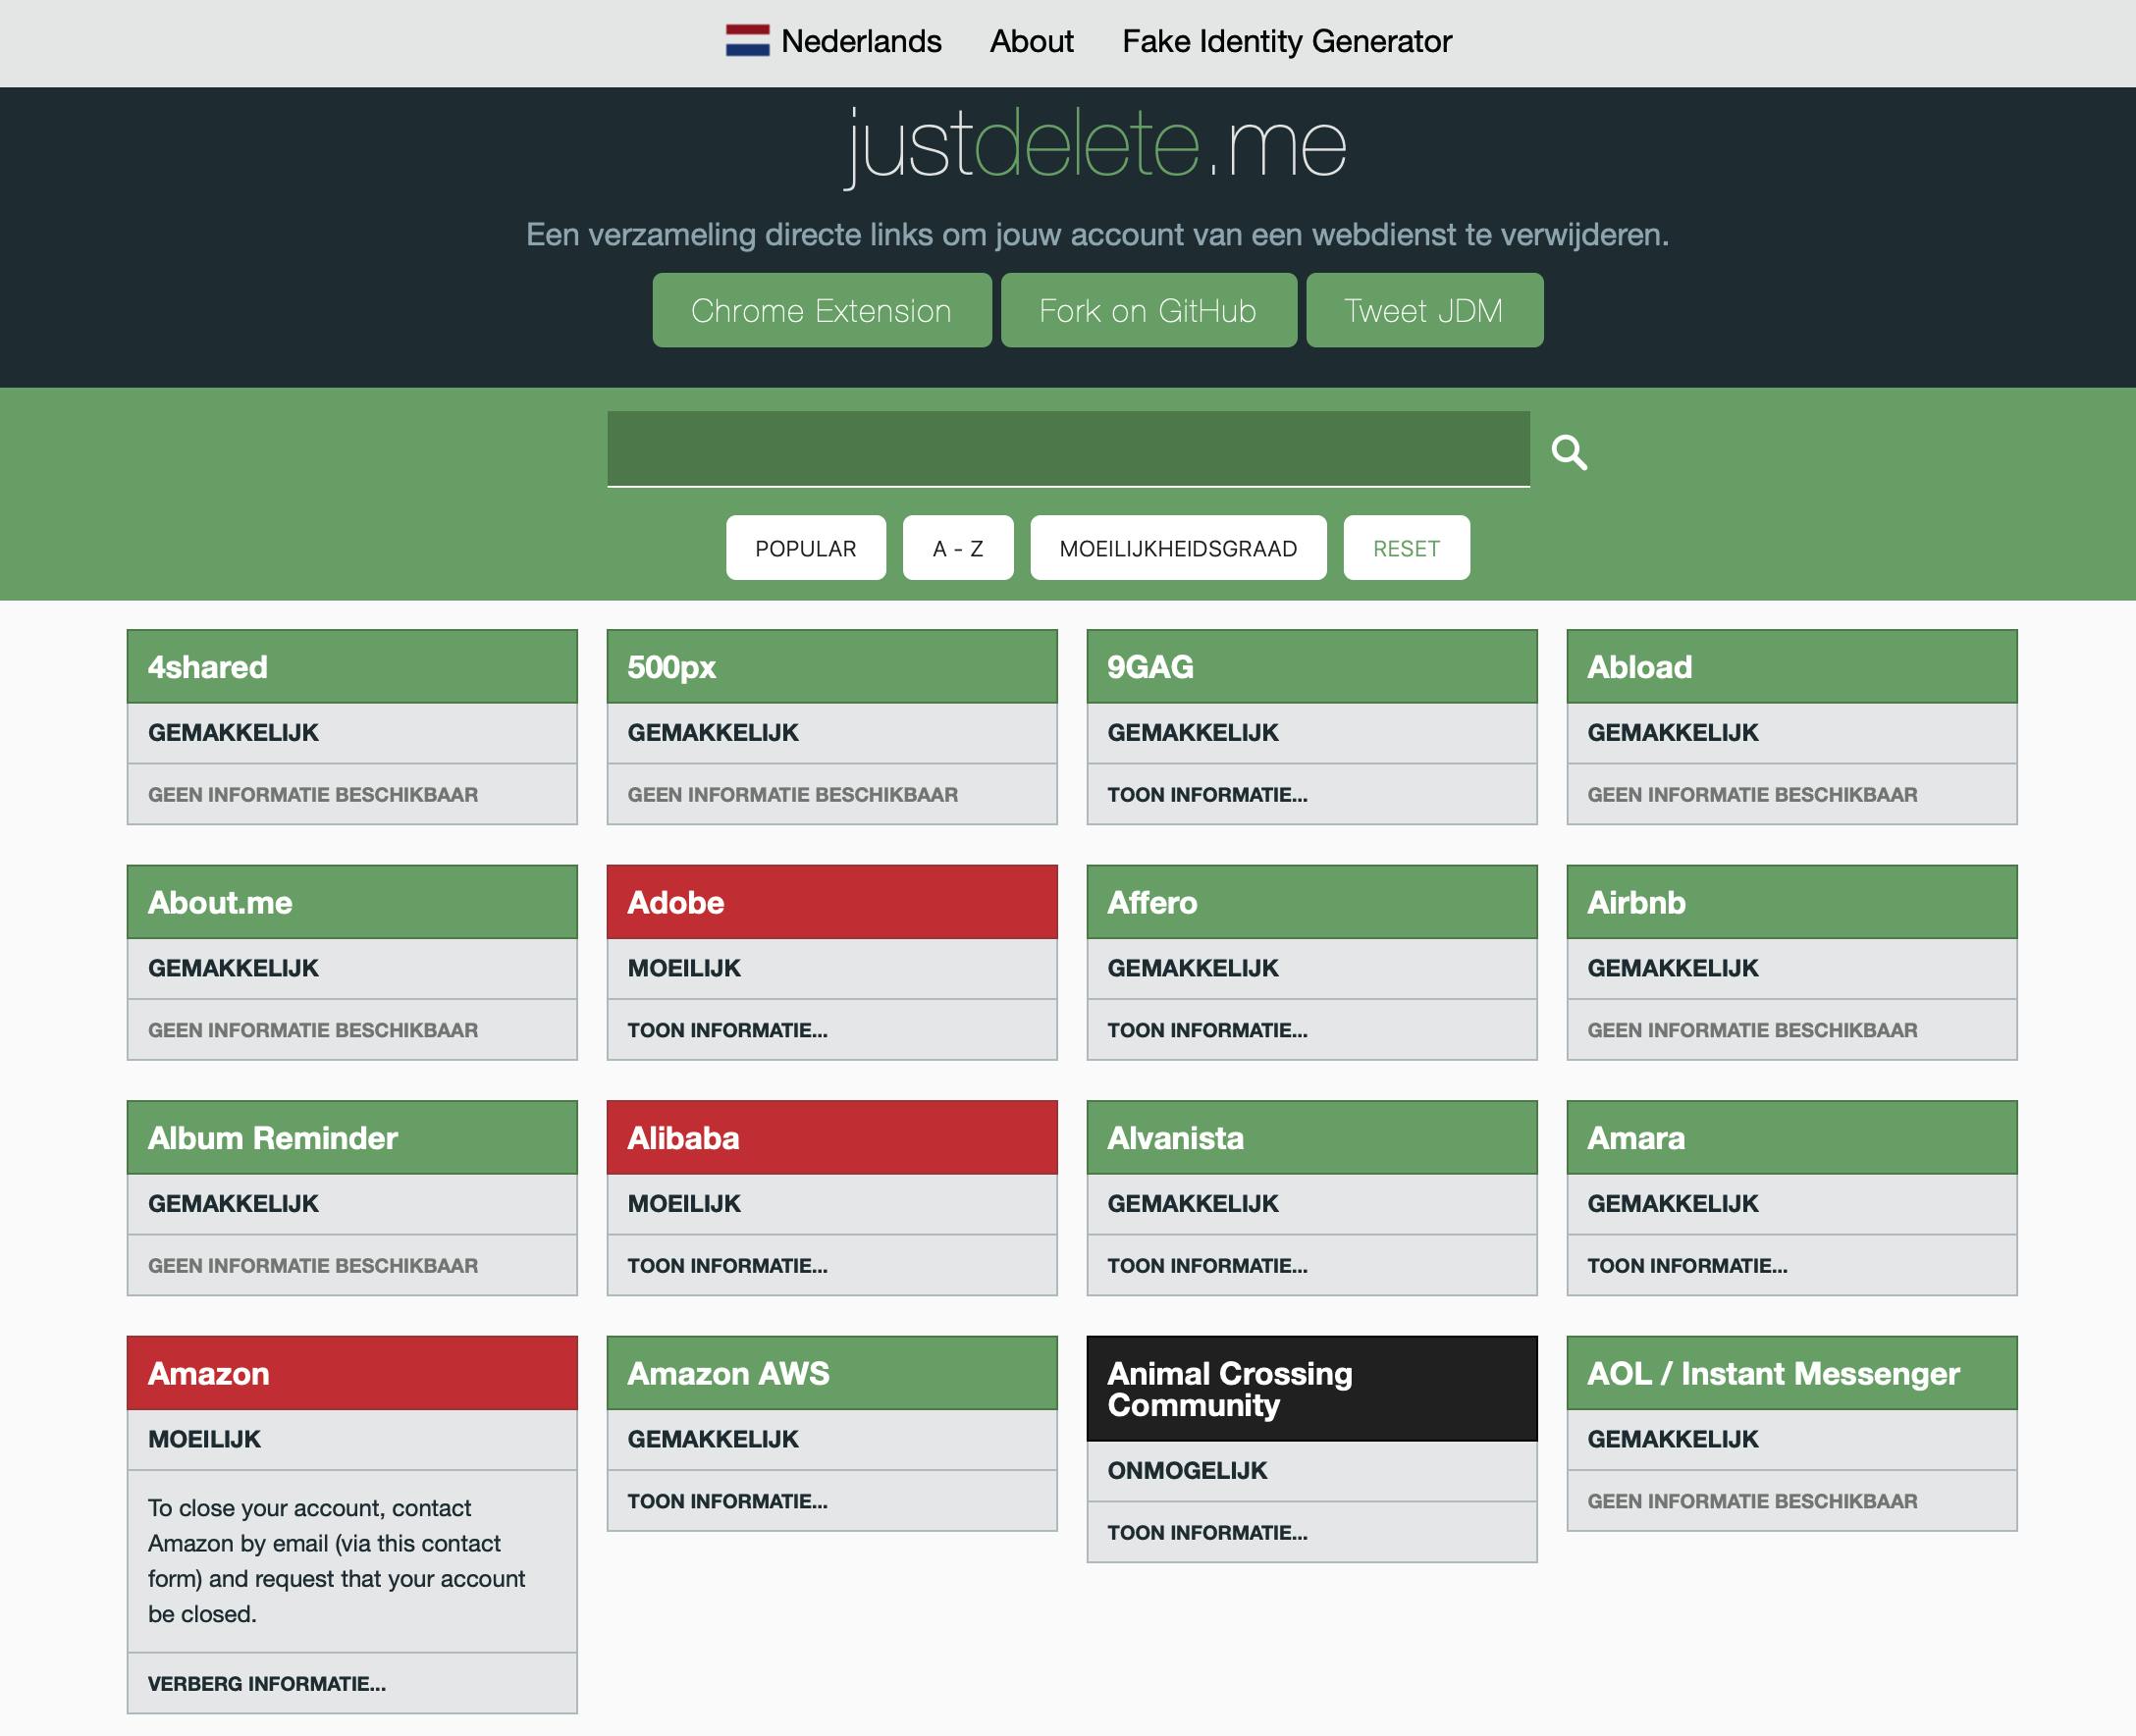The height and width of the screenshot is (1736, 2136).
Task: Open Fake Identity Generator page
Action: tap(1286, 41)
